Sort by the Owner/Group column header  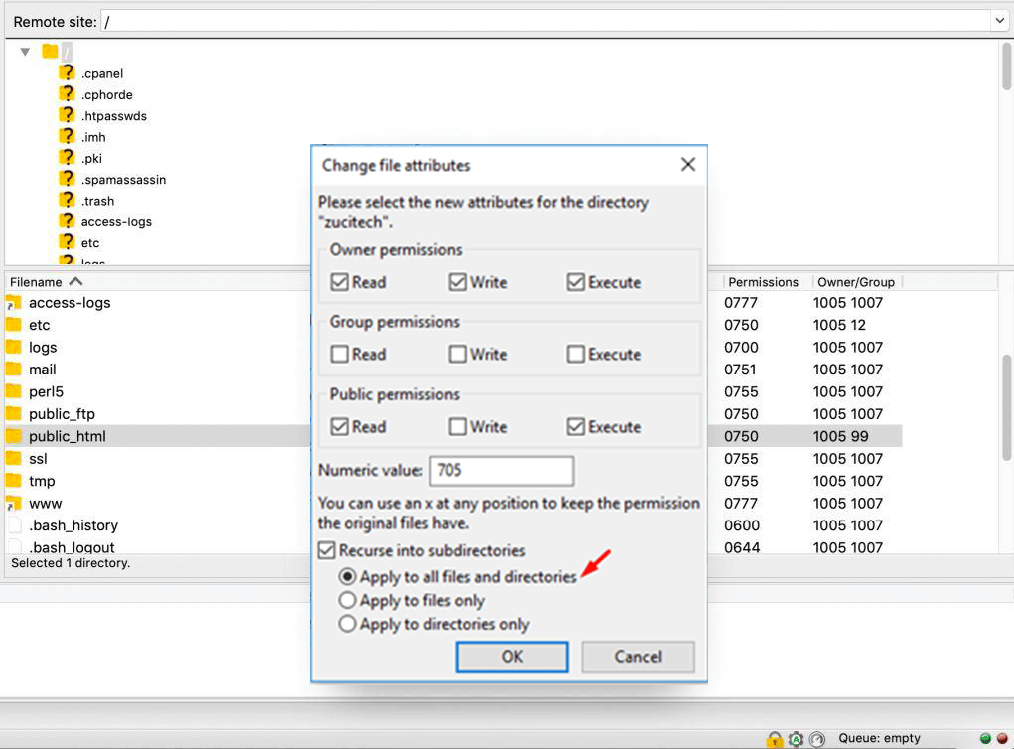(x=856, y=282)
